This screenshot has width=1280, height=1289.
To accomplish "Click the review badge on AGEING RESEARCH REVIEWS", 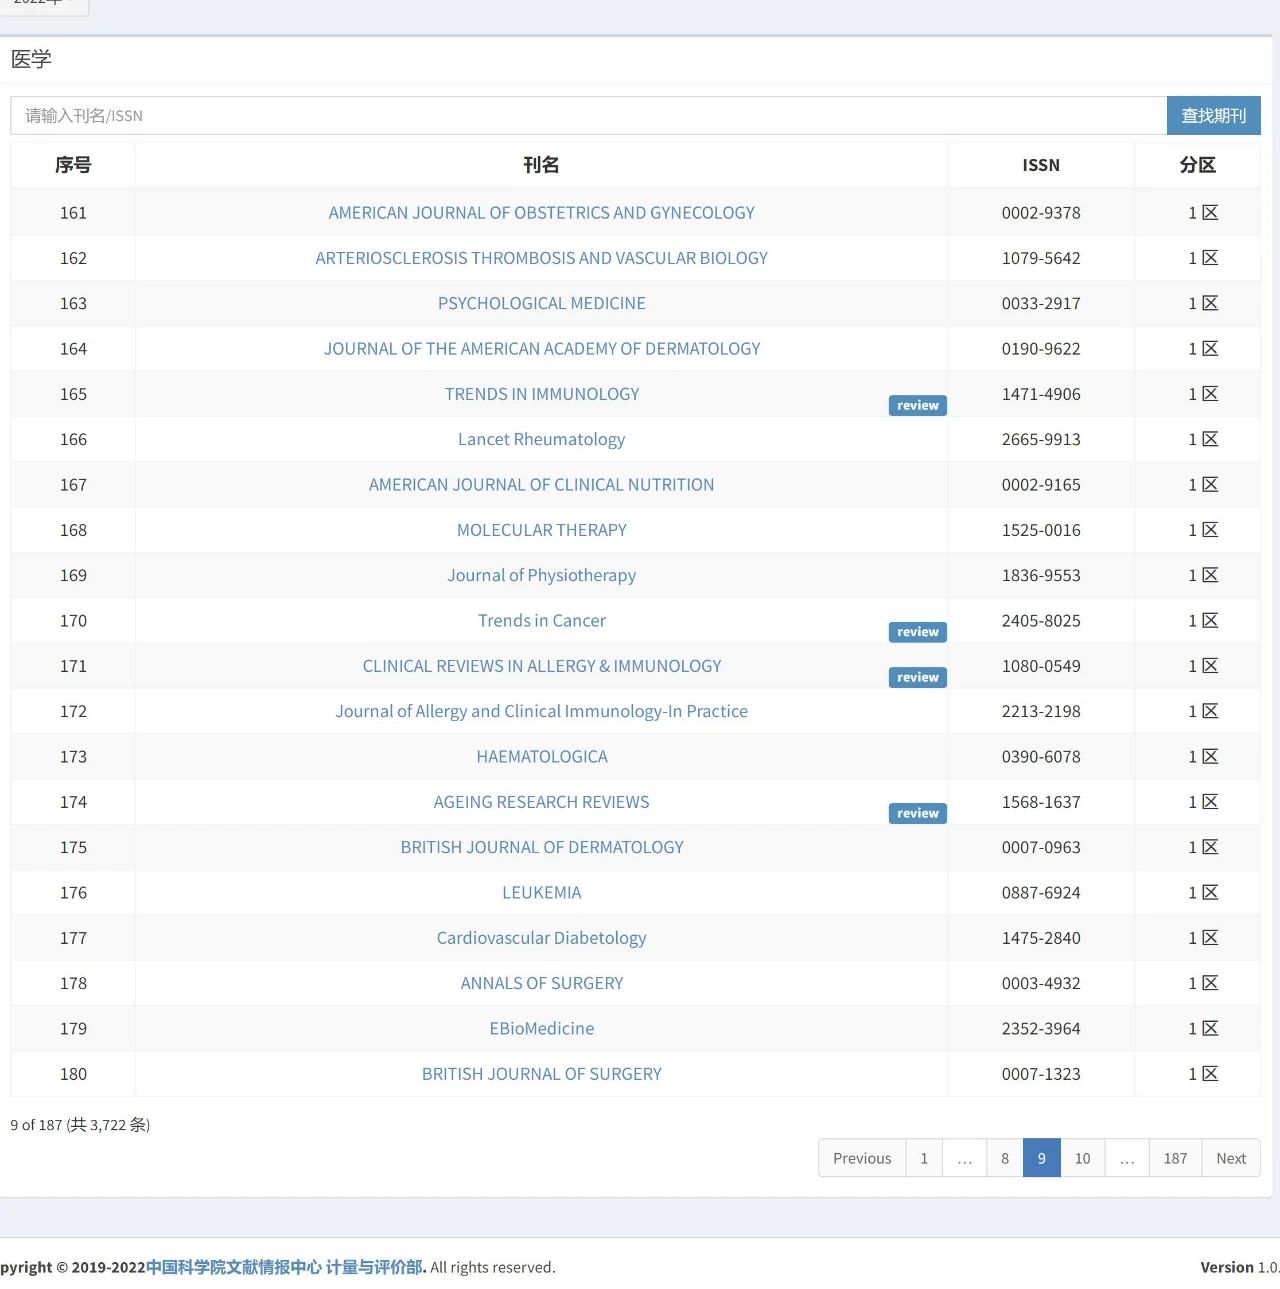I will pos(917,813).
